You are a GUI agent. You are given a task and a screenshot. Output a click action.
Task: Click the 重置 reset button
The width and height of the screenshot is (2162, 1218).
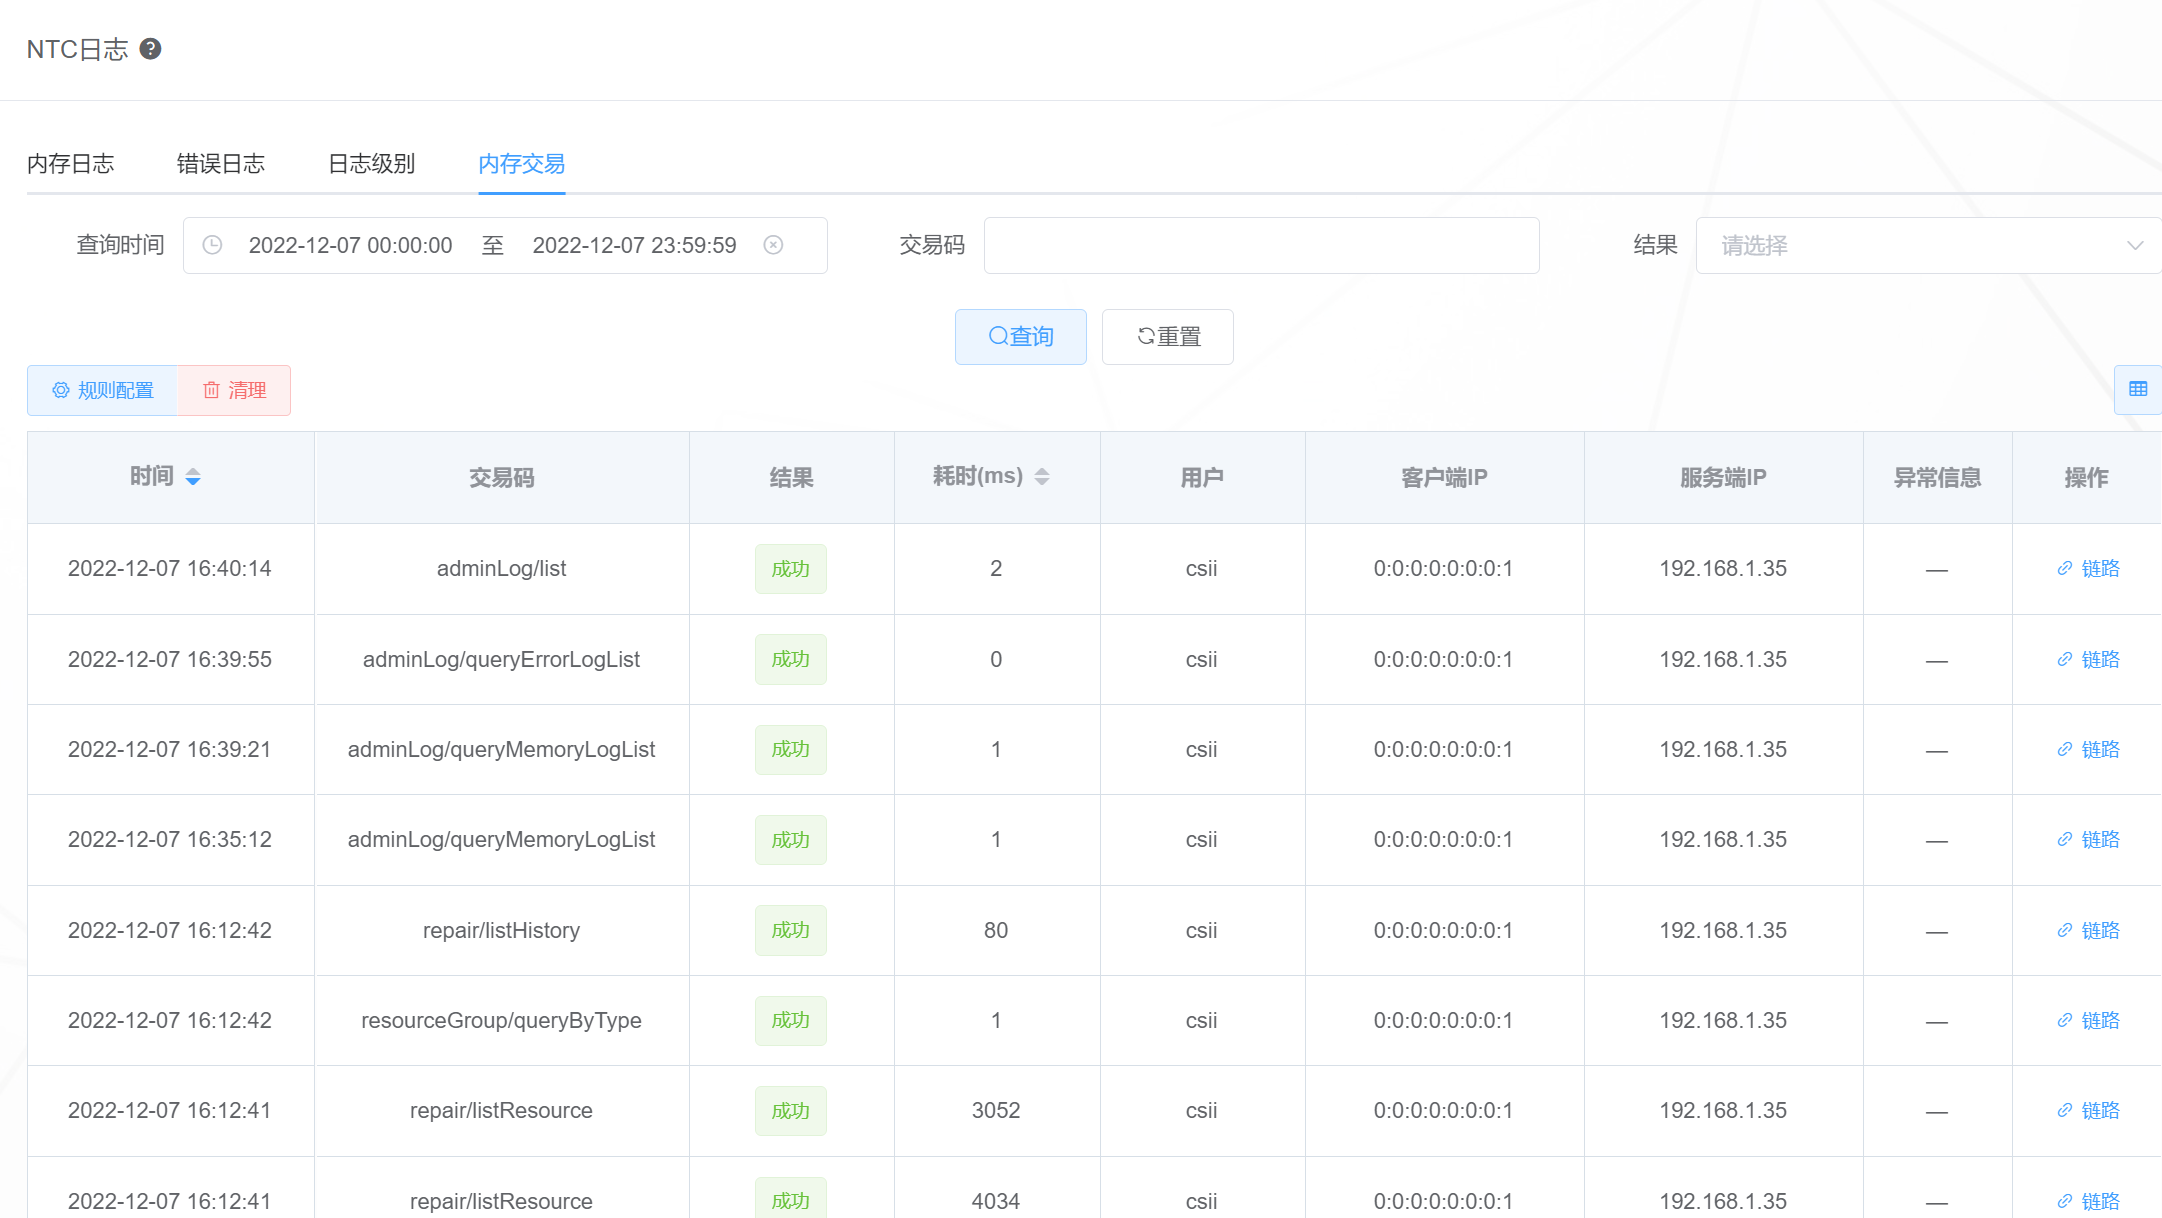(1168, 337)
